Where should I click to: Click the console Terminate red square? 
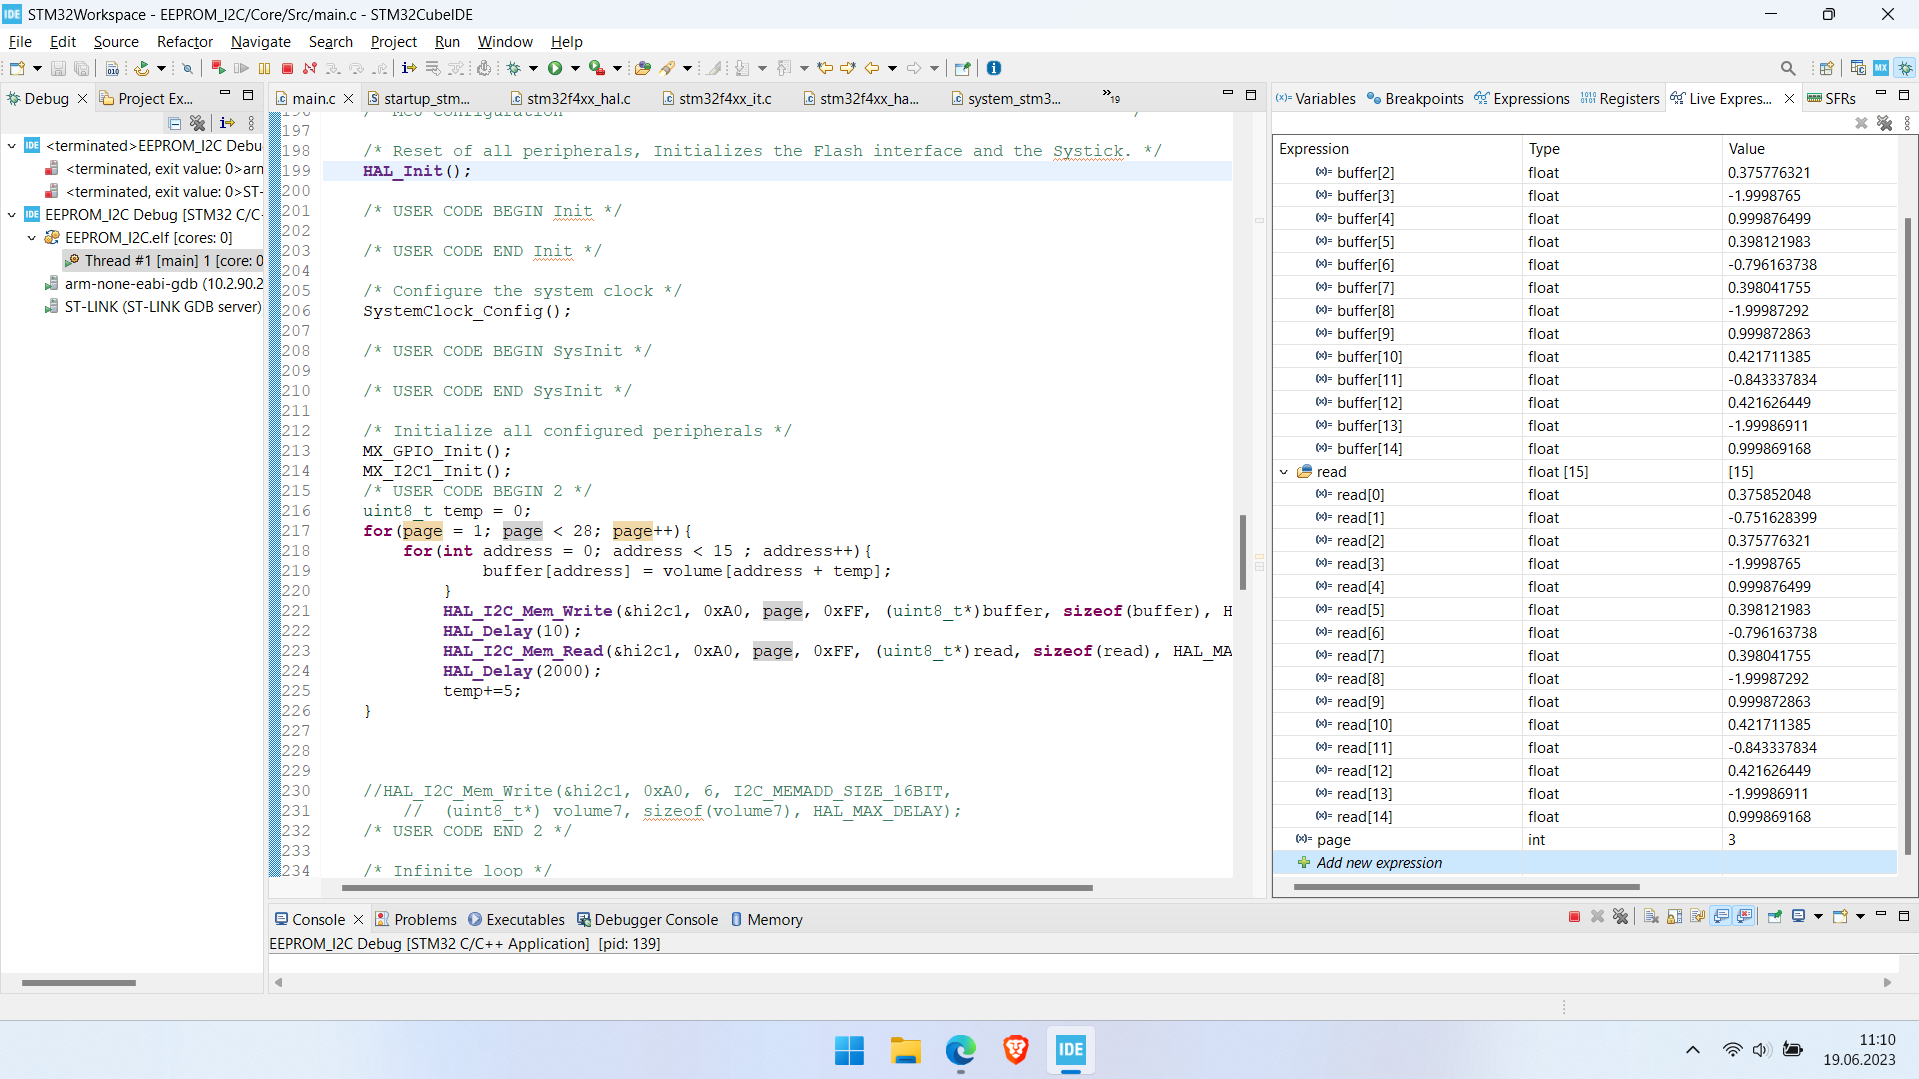pos(1574,917)
